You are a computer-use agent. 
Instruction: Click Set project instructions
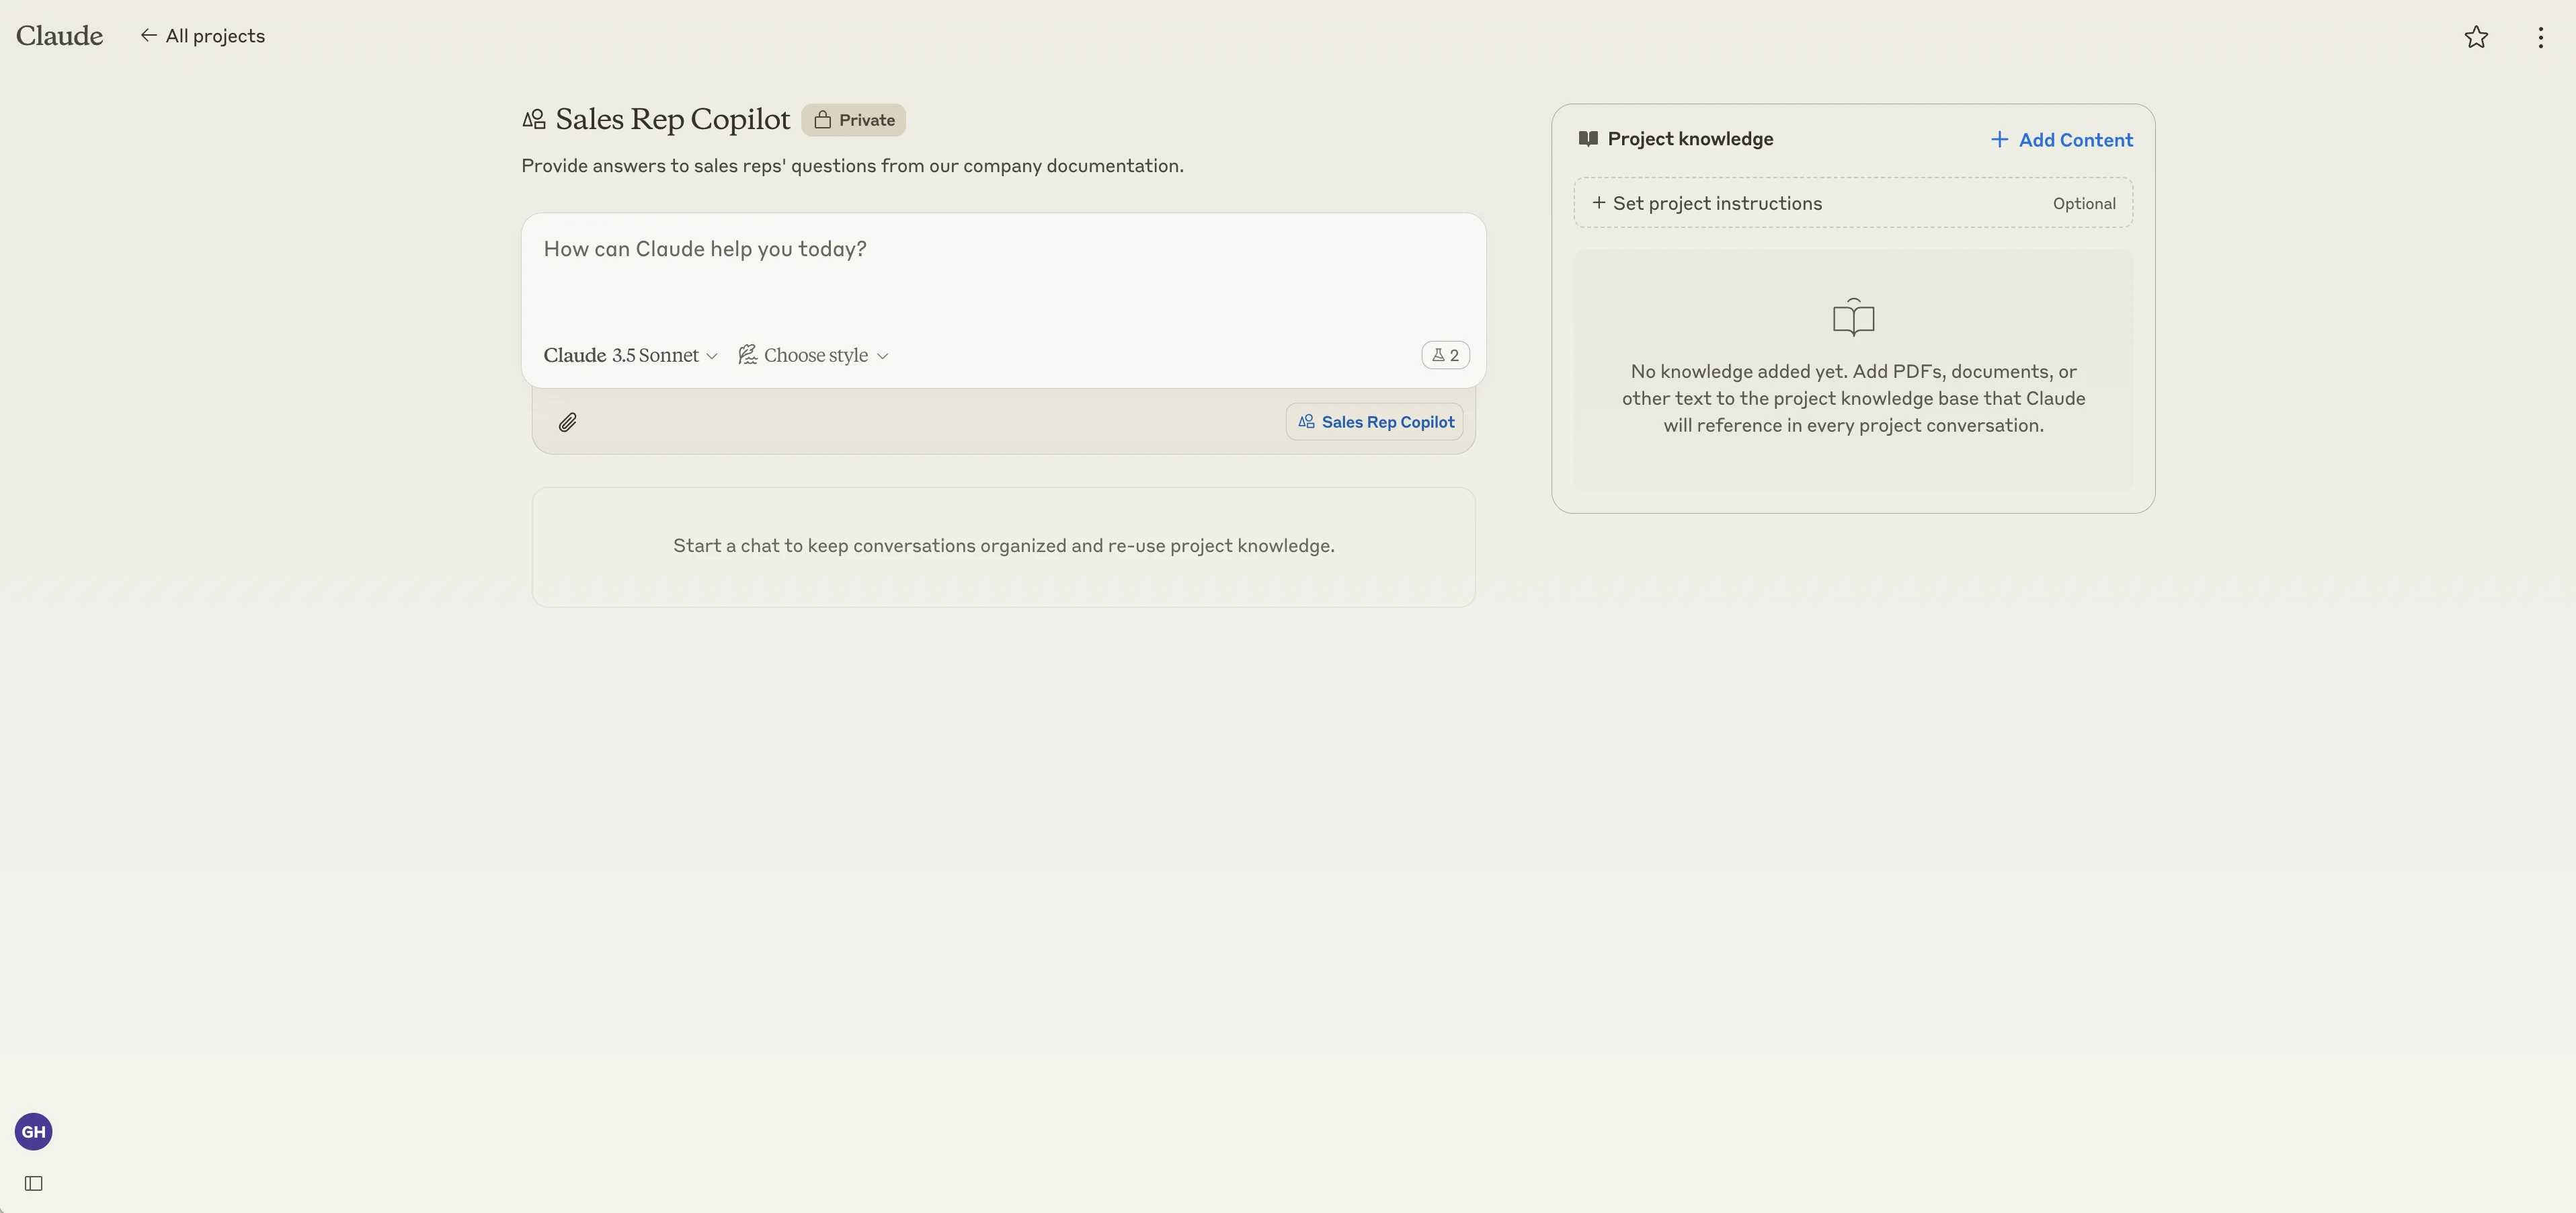click(x=1716, y=203)
